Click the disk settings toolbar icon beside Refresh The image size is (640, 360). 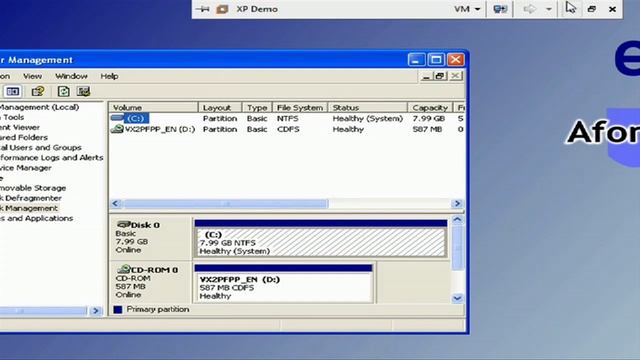84,91
